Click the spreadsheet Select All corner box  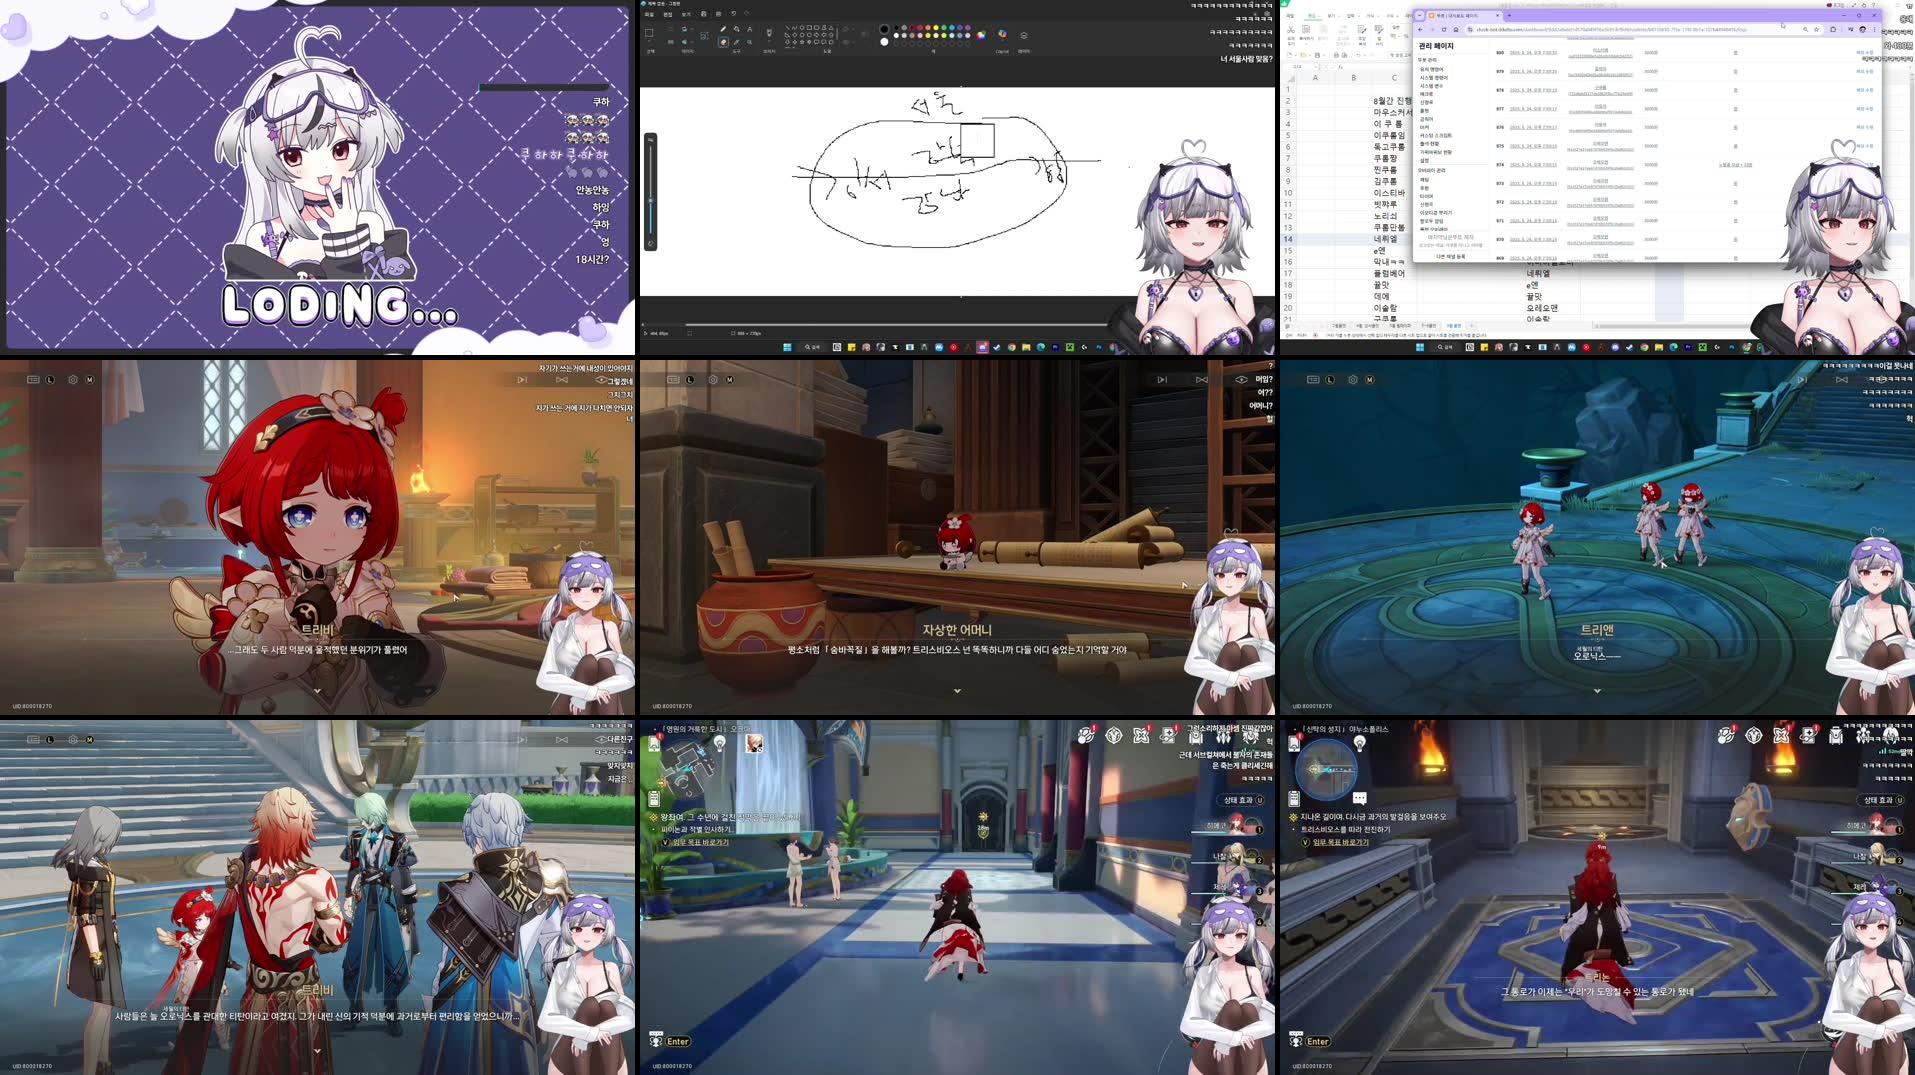click(x=1288, y=77)
